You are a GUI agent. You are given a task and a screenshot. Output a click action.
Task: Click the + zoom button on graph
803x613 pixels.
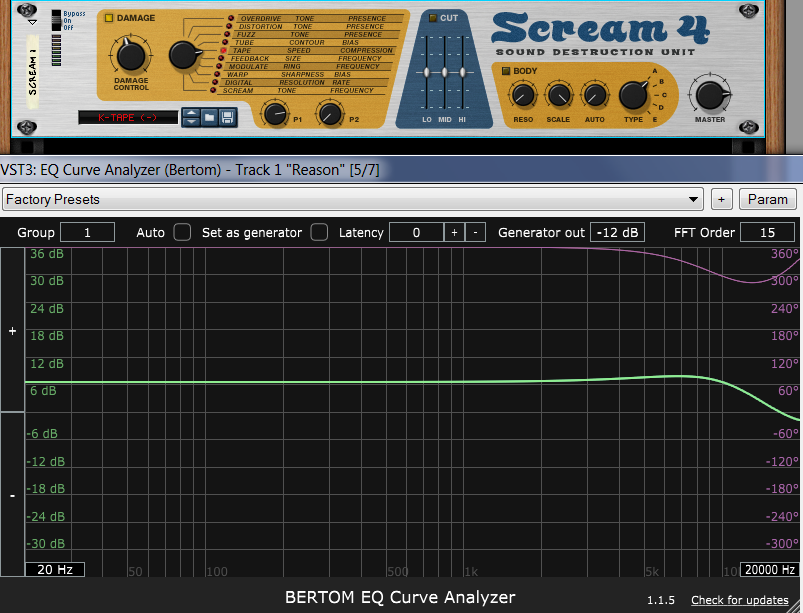coord(12,331)
